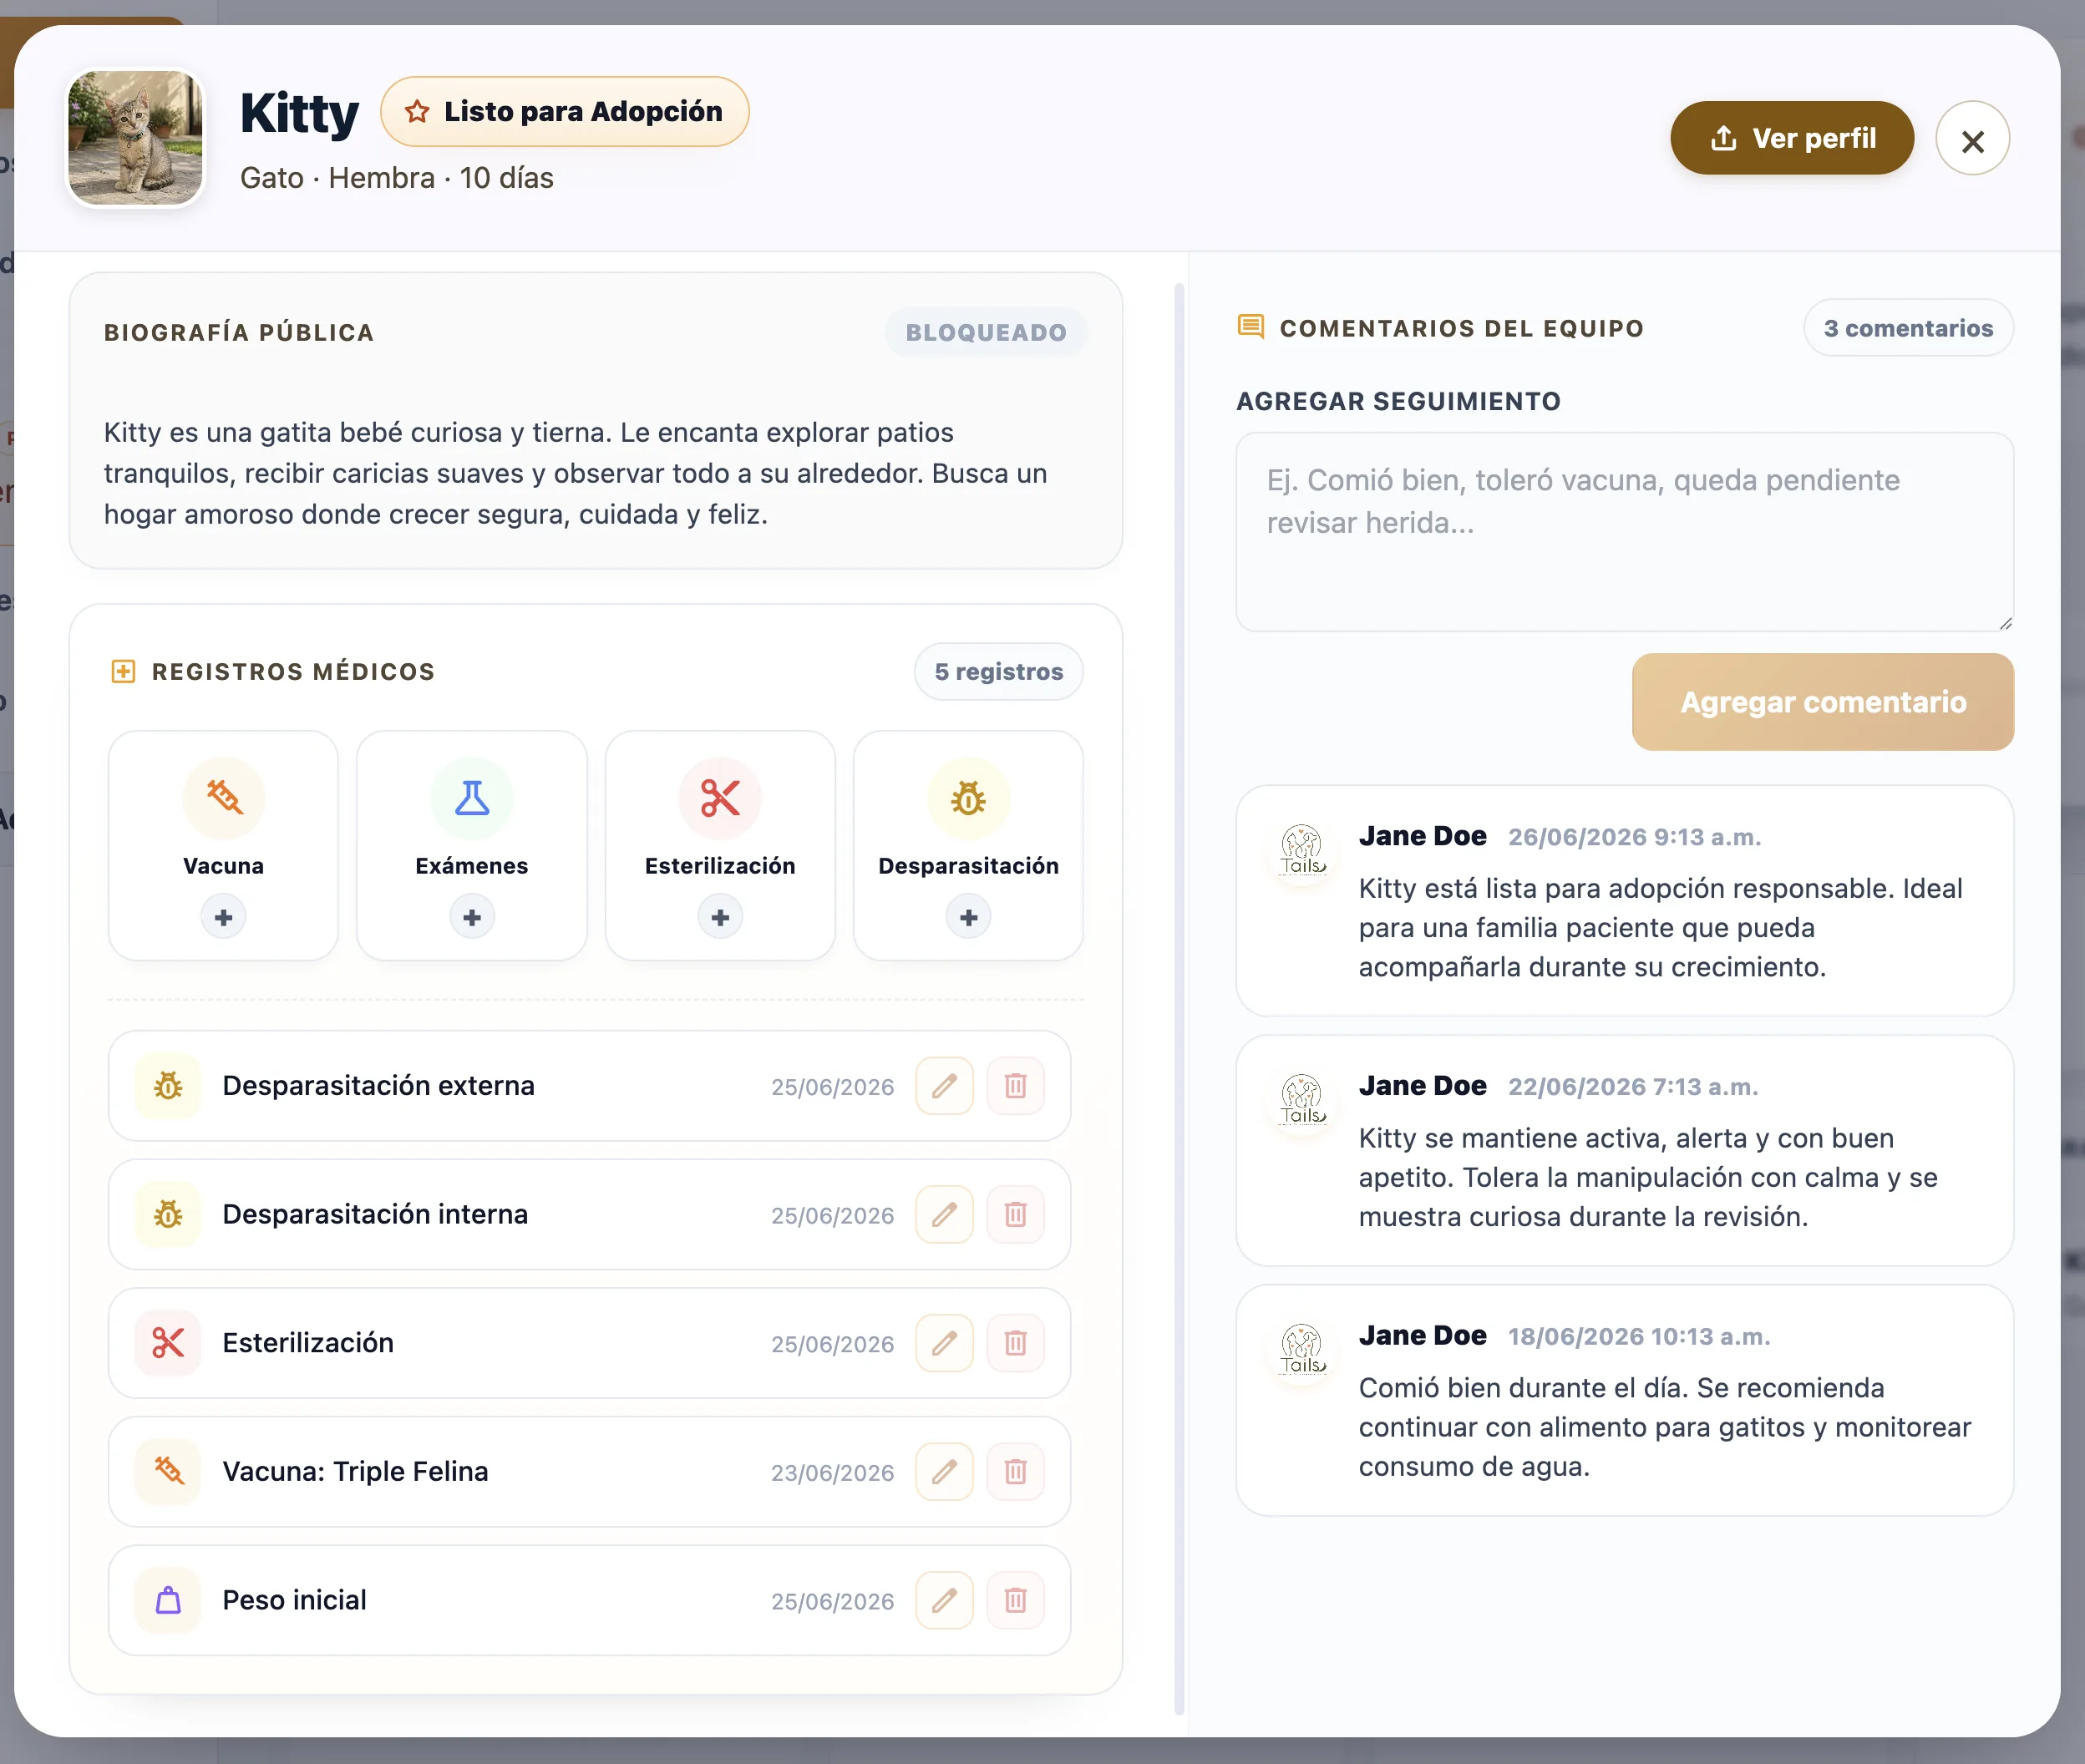2085x1764 pixels.
Task: Click the Gato · Hembra · 10 días subtitle
Action: click(x=396, y=178)
